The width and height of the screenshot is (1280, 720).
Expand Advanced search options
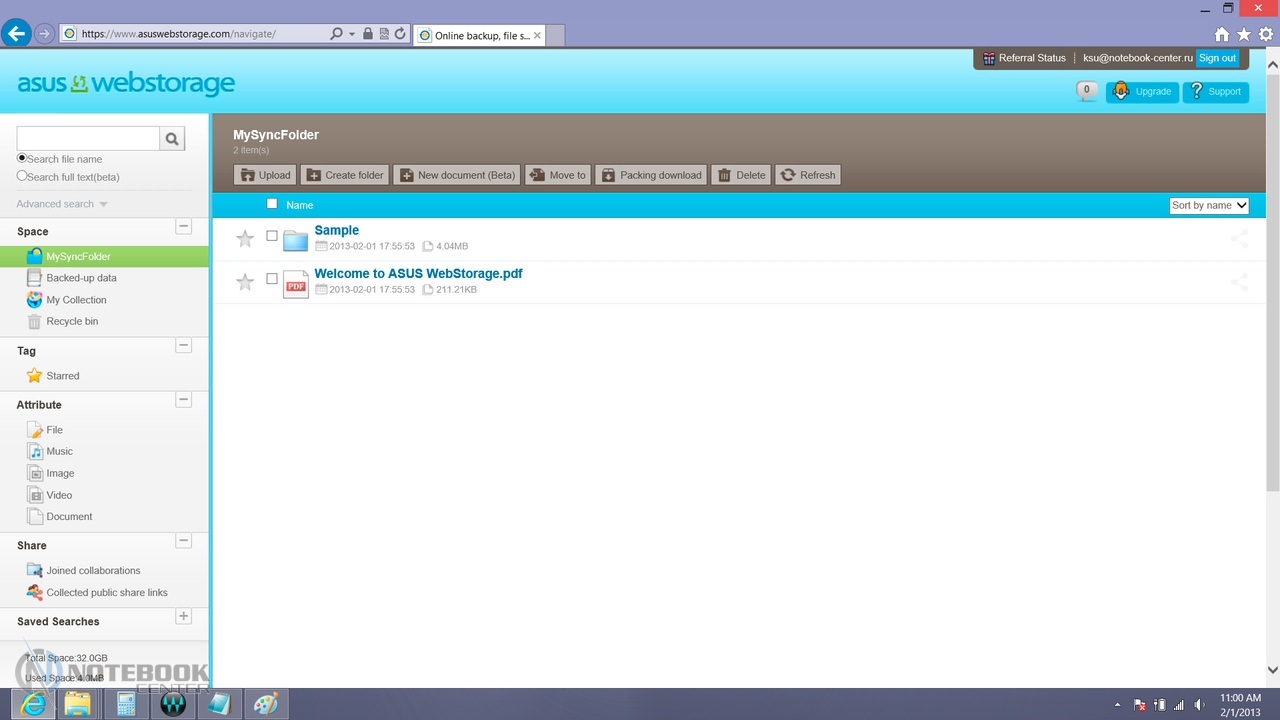pyautogui.click(x=62, y=204)
